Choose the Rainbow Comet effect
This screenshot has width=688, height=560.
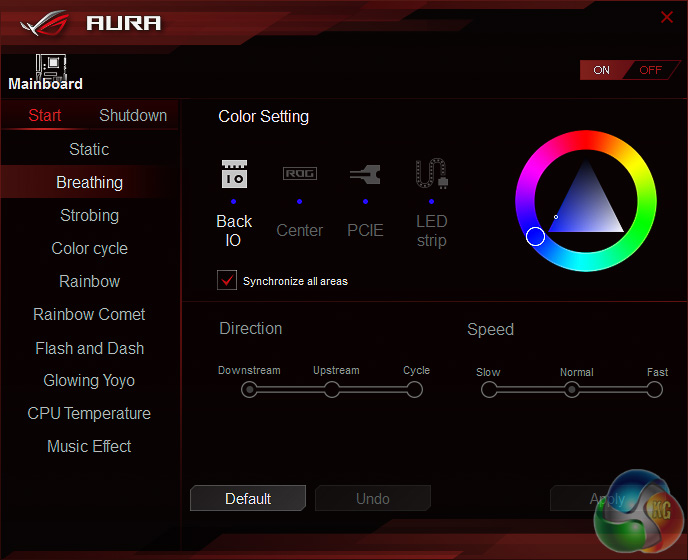point(90,314)
